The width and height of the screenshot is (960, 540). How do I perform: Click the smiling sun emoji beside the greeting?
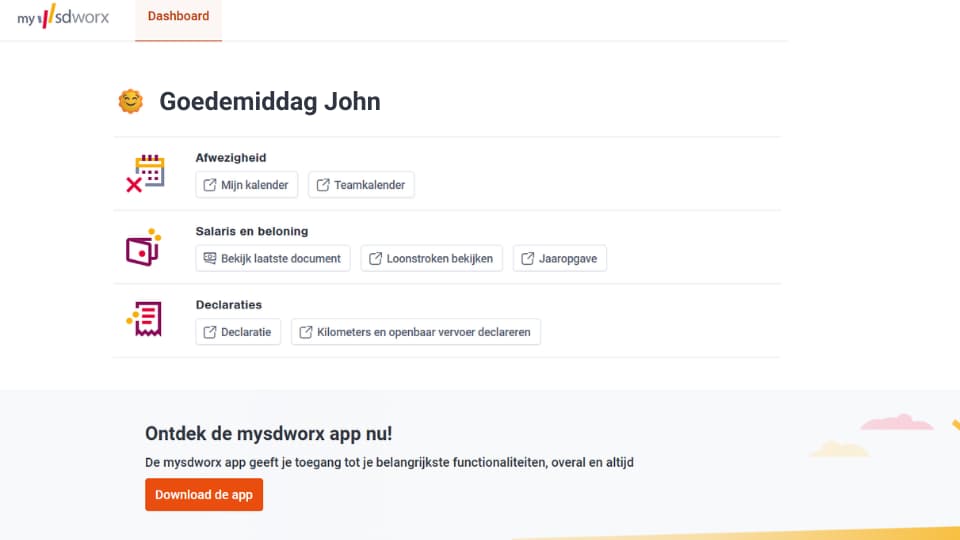pyautogui.click(x=130, y=101)
